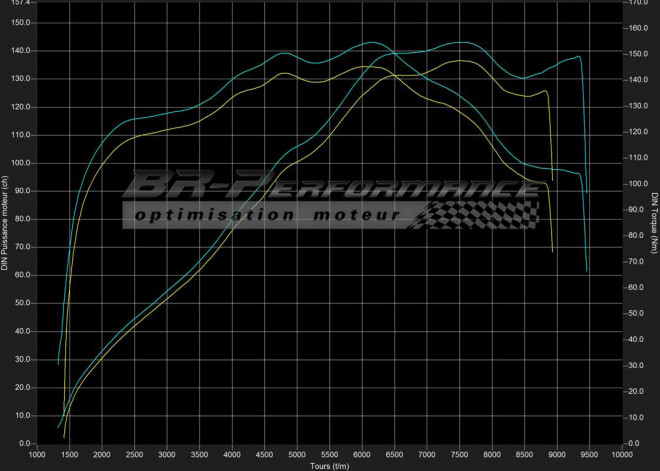Click the 100.0 label on right torque axis
This screenshot has width=660, height=471.
click(635, 184)
